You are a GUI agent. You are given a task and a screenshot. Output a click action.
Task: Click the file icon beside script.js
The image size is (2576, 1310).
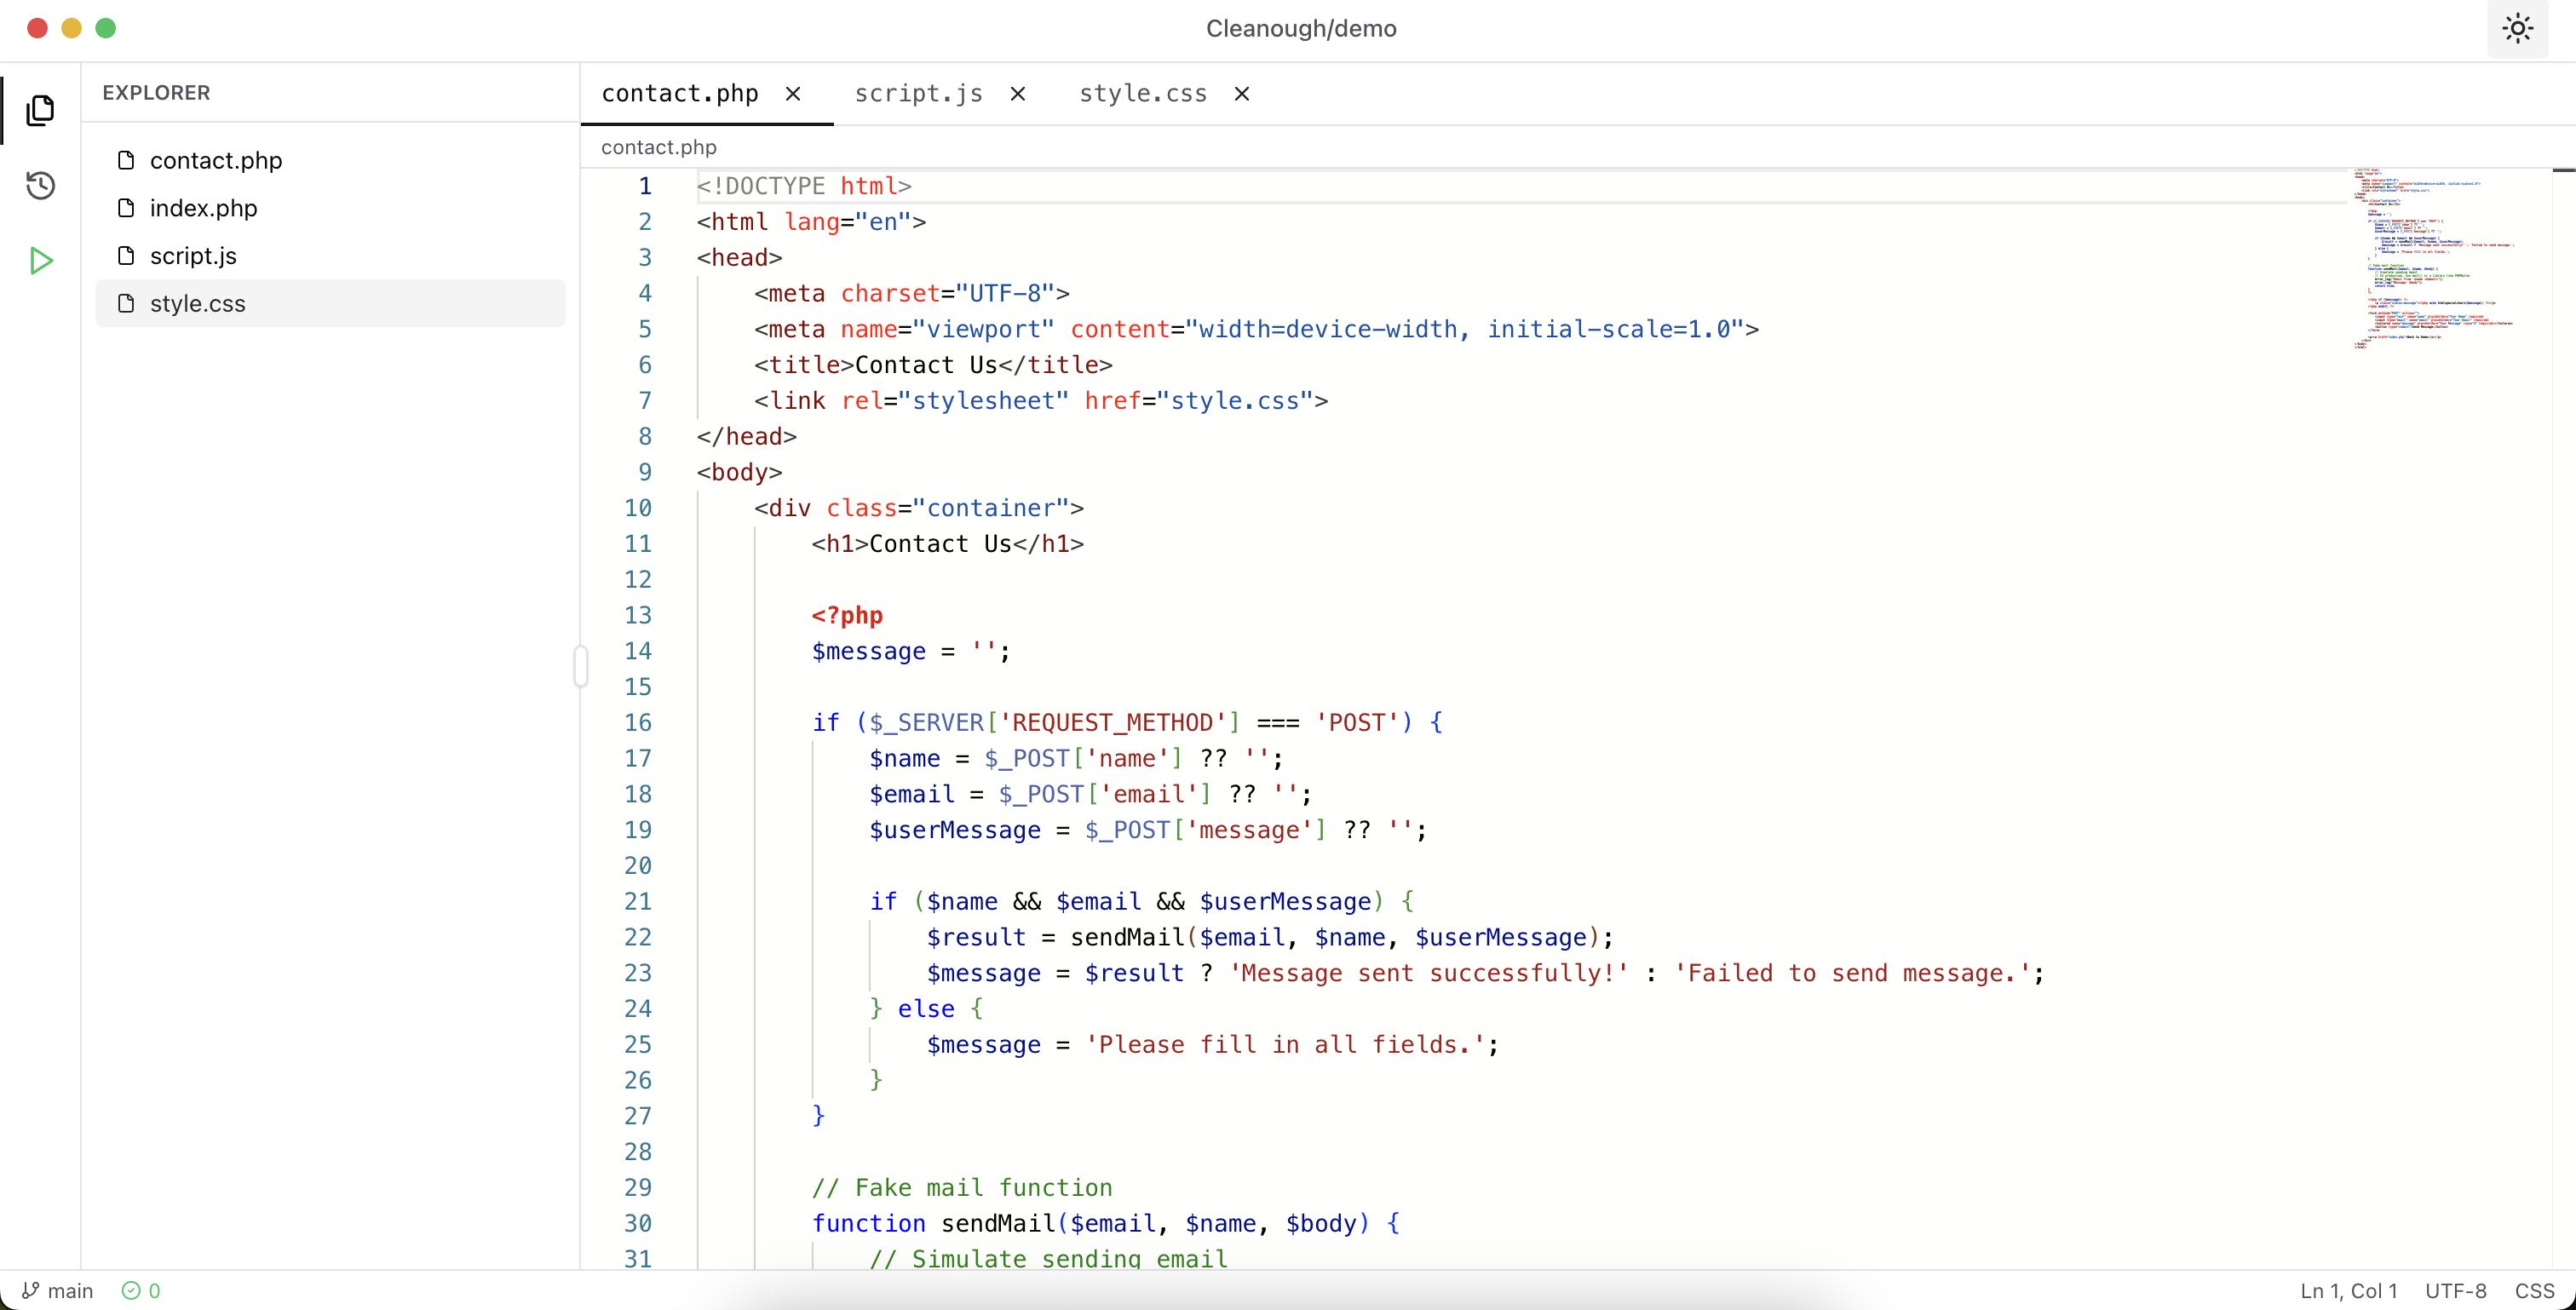point(126,256)
